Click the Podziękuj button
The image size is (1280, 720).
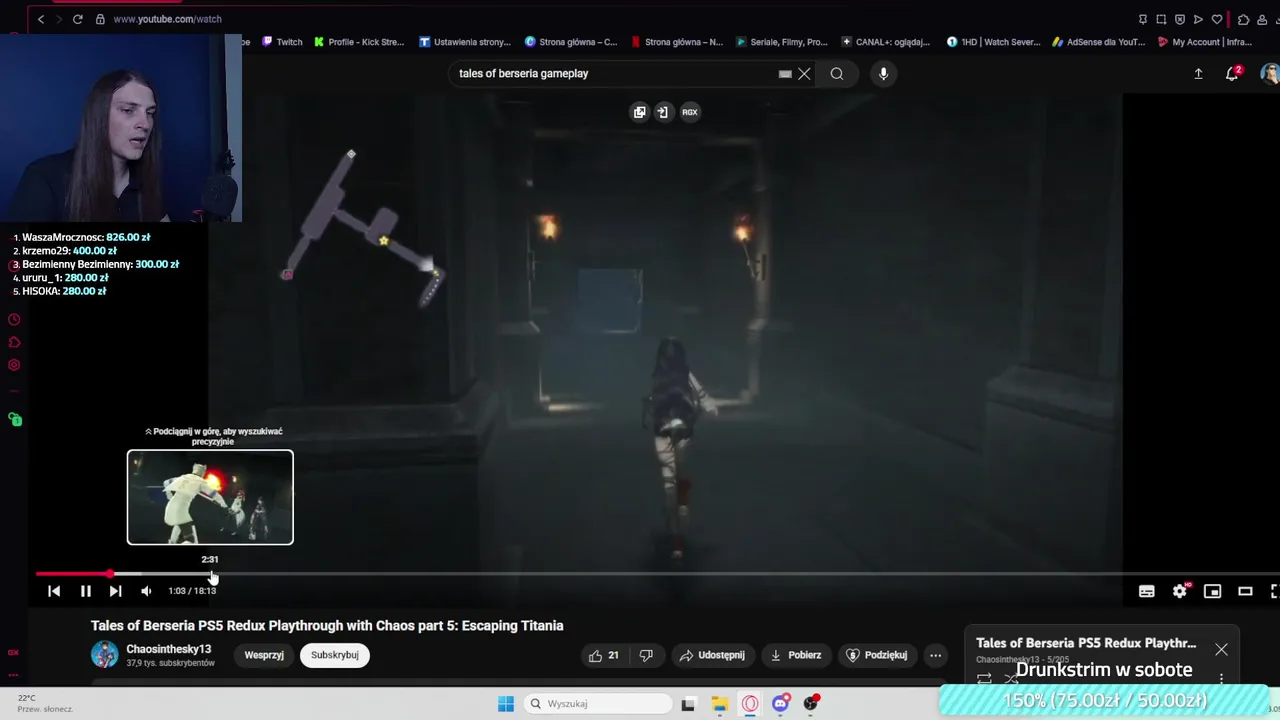coord(877,655)
